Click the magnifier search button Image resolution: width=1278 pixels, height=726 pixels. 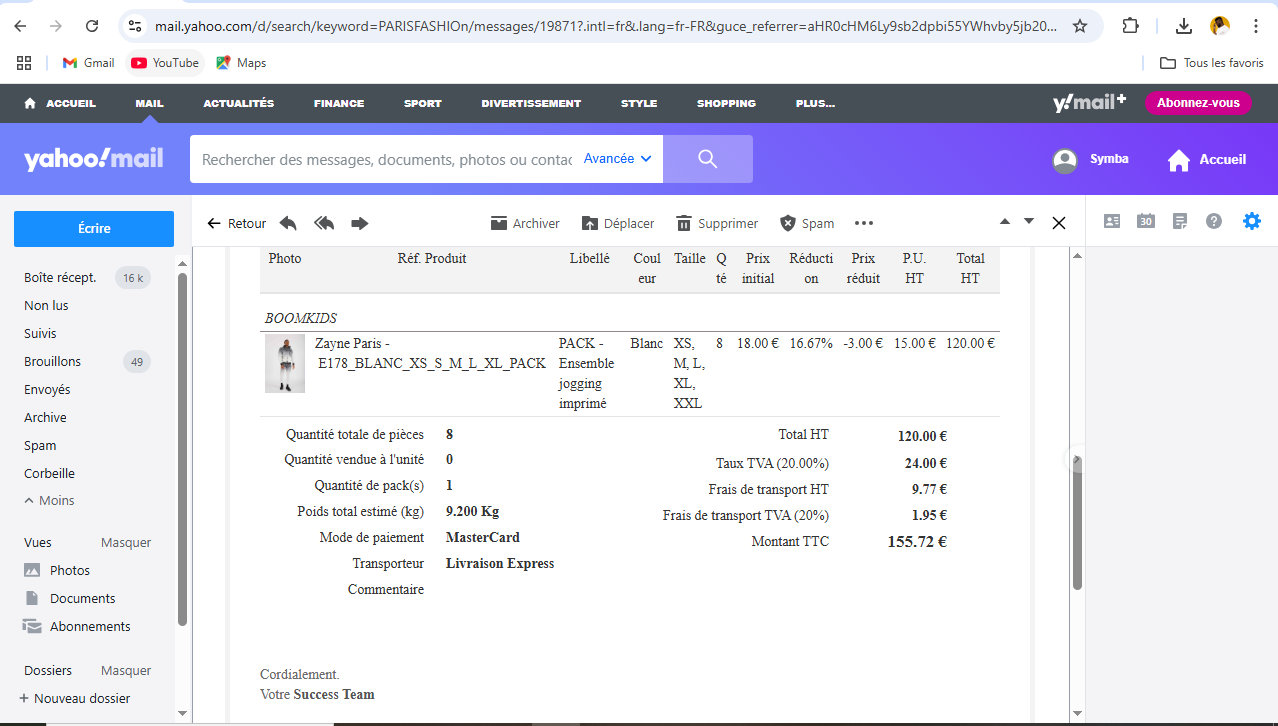point(708,159)
